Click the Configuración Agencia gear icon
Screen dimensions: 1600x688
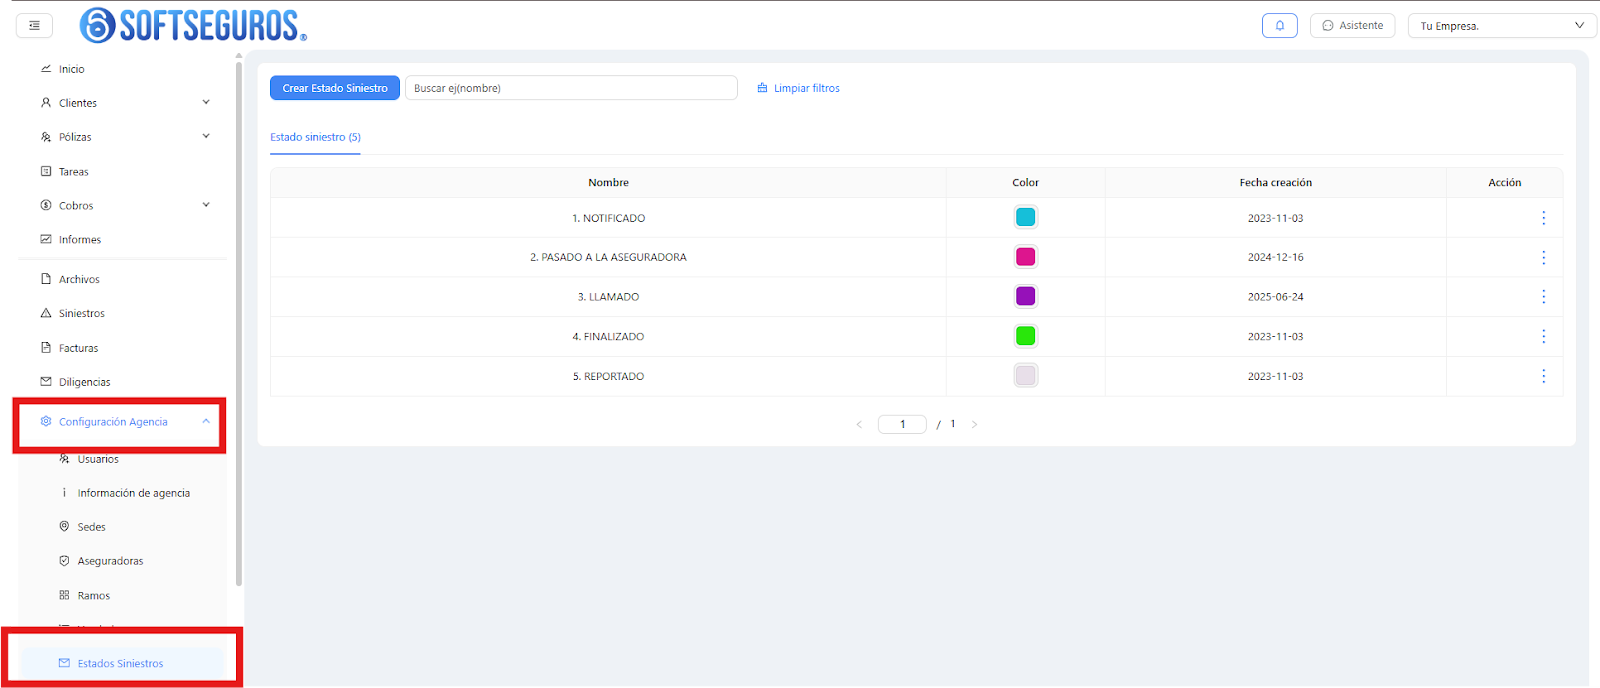(x=46, y=421)
